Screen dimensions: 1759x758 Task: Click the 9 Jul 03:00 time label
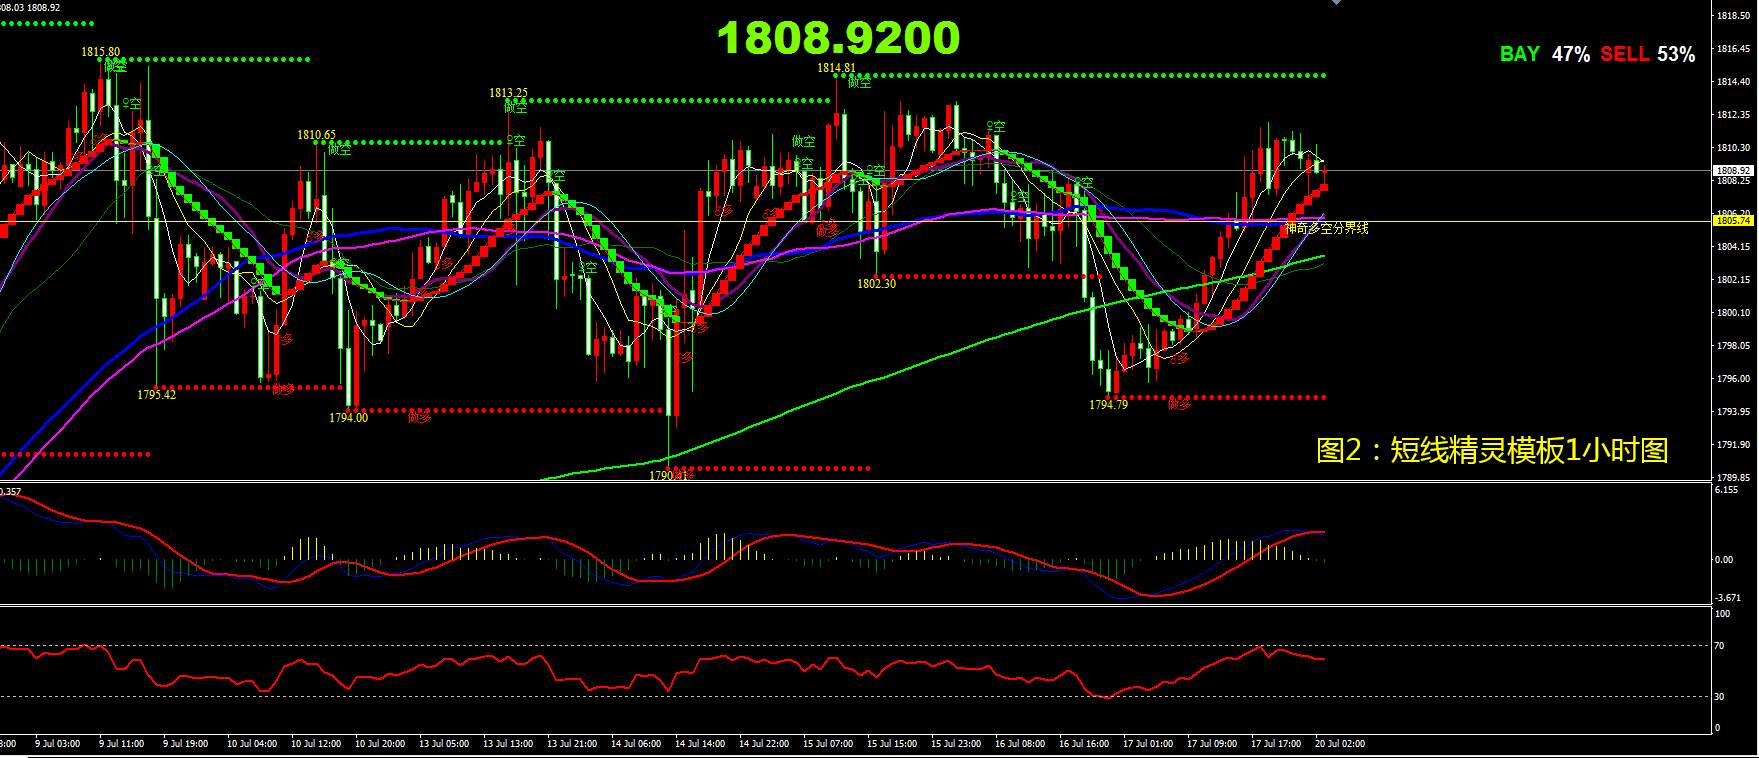pos(57,744)
